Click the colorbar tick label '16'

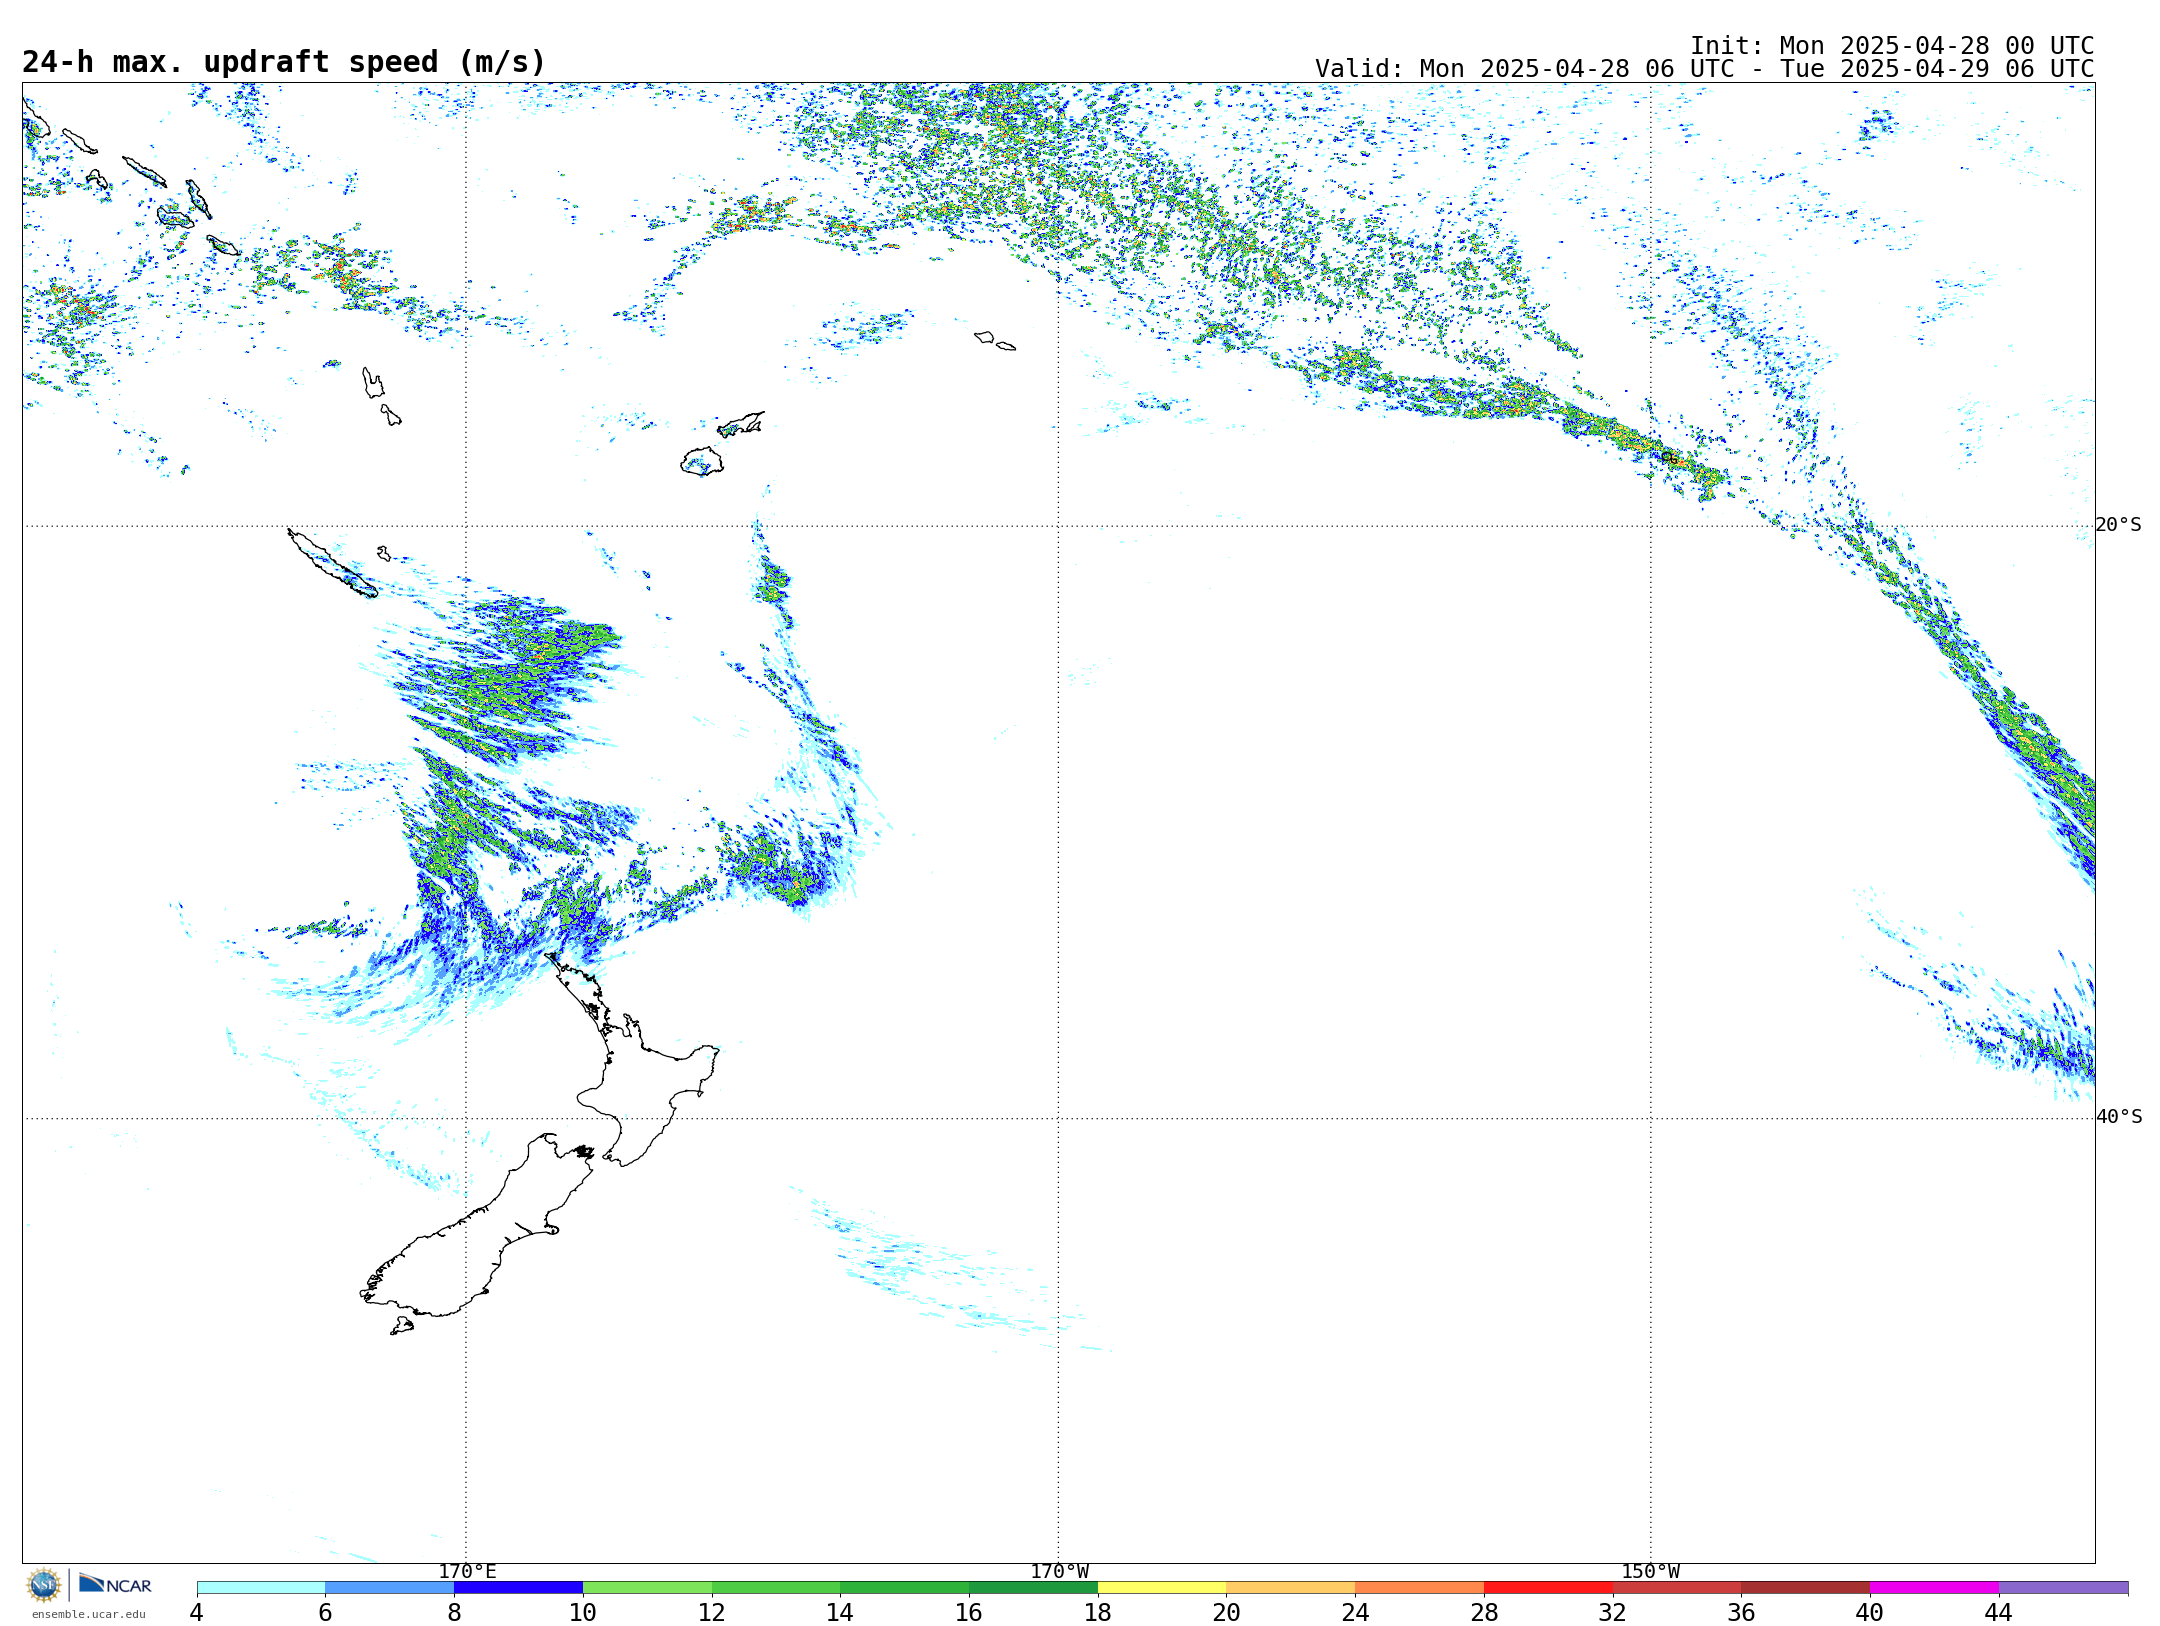pos(969,1612)
